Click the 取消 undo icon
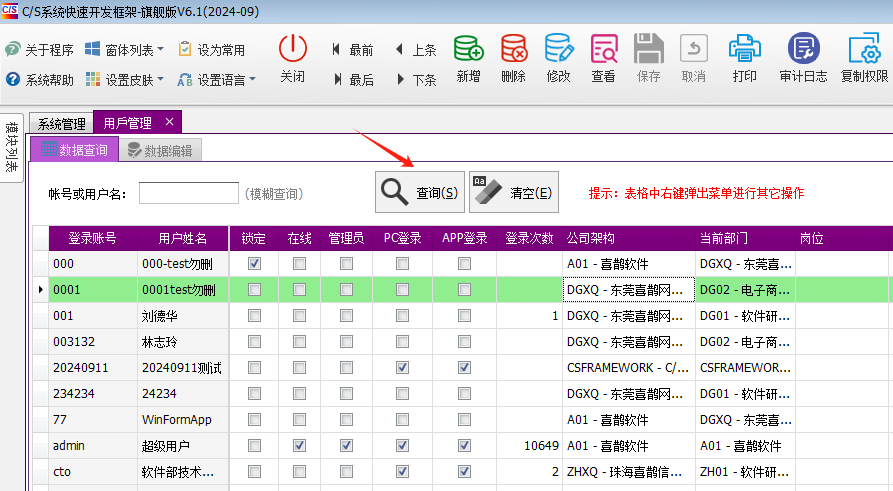893x491 pixels. point(694,49)
